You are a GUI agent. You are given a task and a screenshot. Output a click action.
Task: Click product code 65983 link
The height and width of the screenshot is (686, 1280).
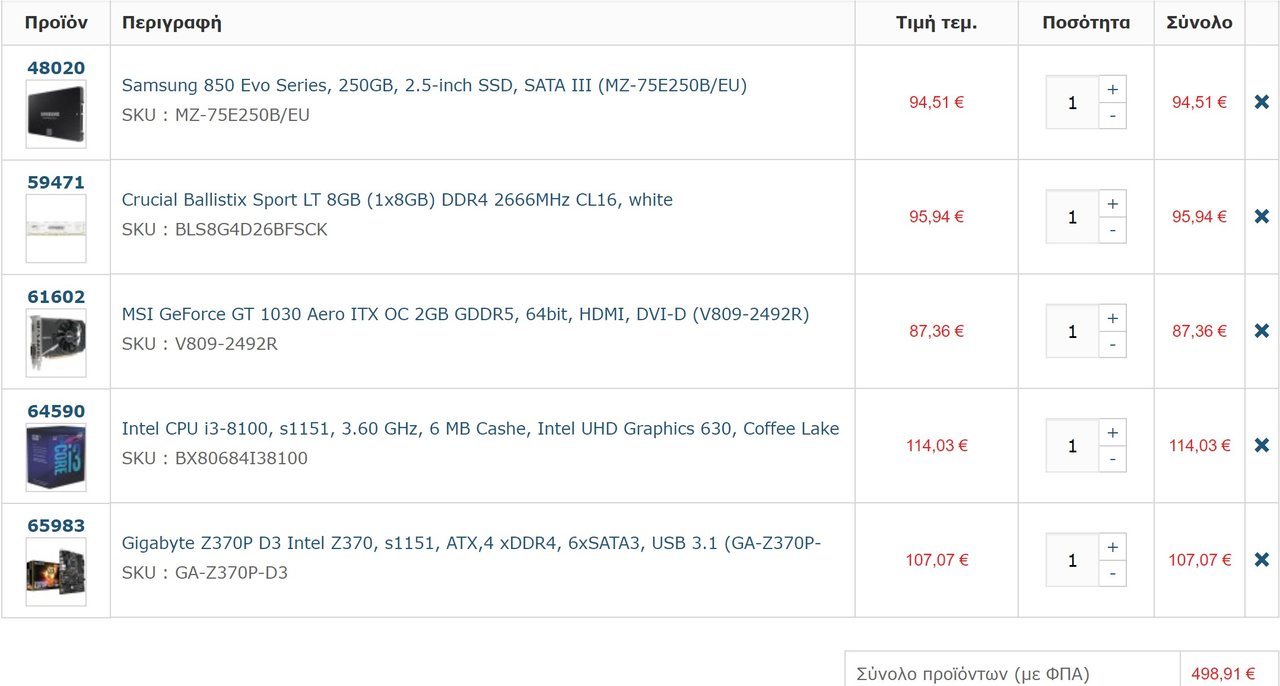click(x=56, y=526)
